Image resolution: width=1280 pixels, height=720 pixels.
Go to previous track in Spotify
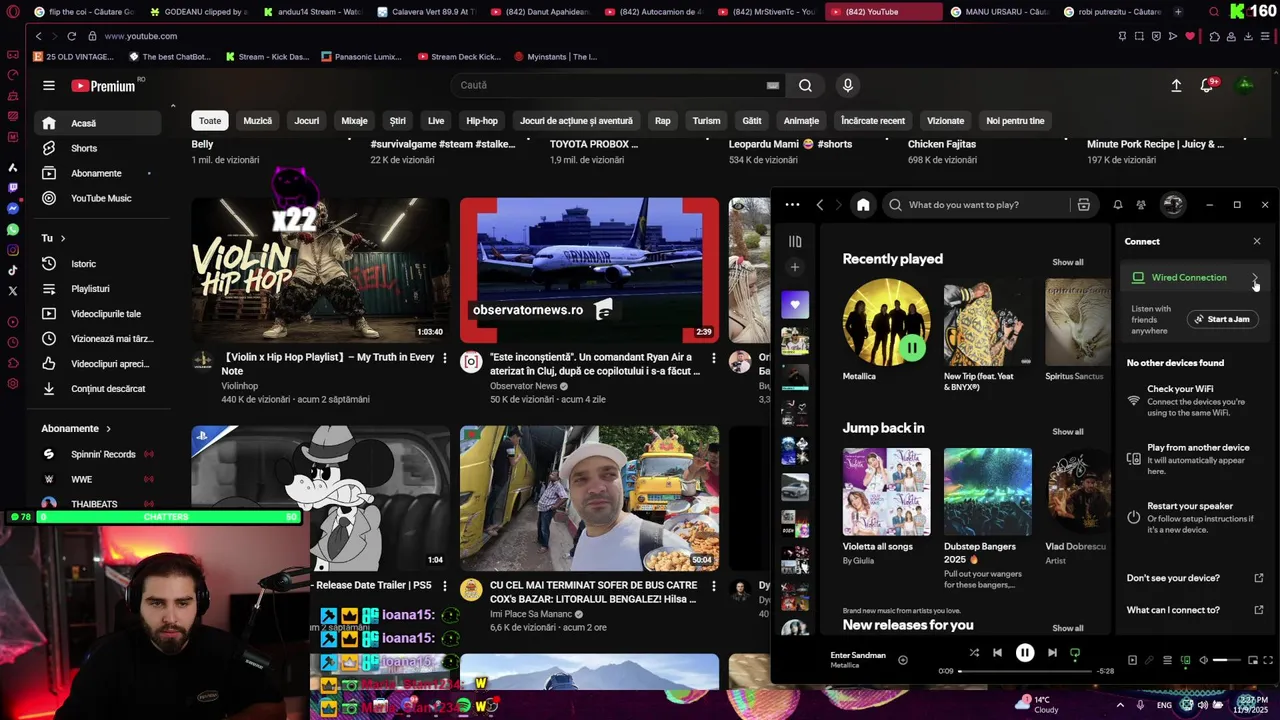point(997,653)
